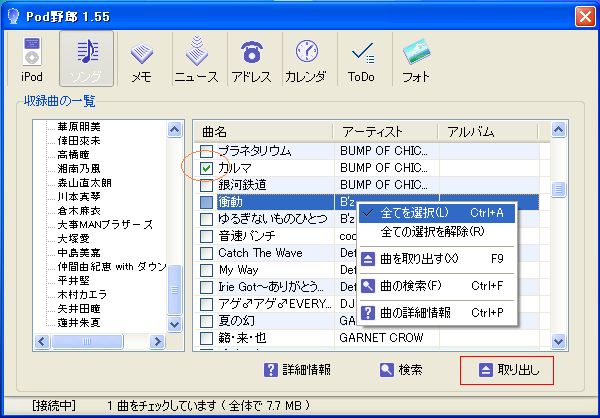Open the メモ section
Image resolution: width=600 pixels, height=418 pixels.
tap(142, 59)
